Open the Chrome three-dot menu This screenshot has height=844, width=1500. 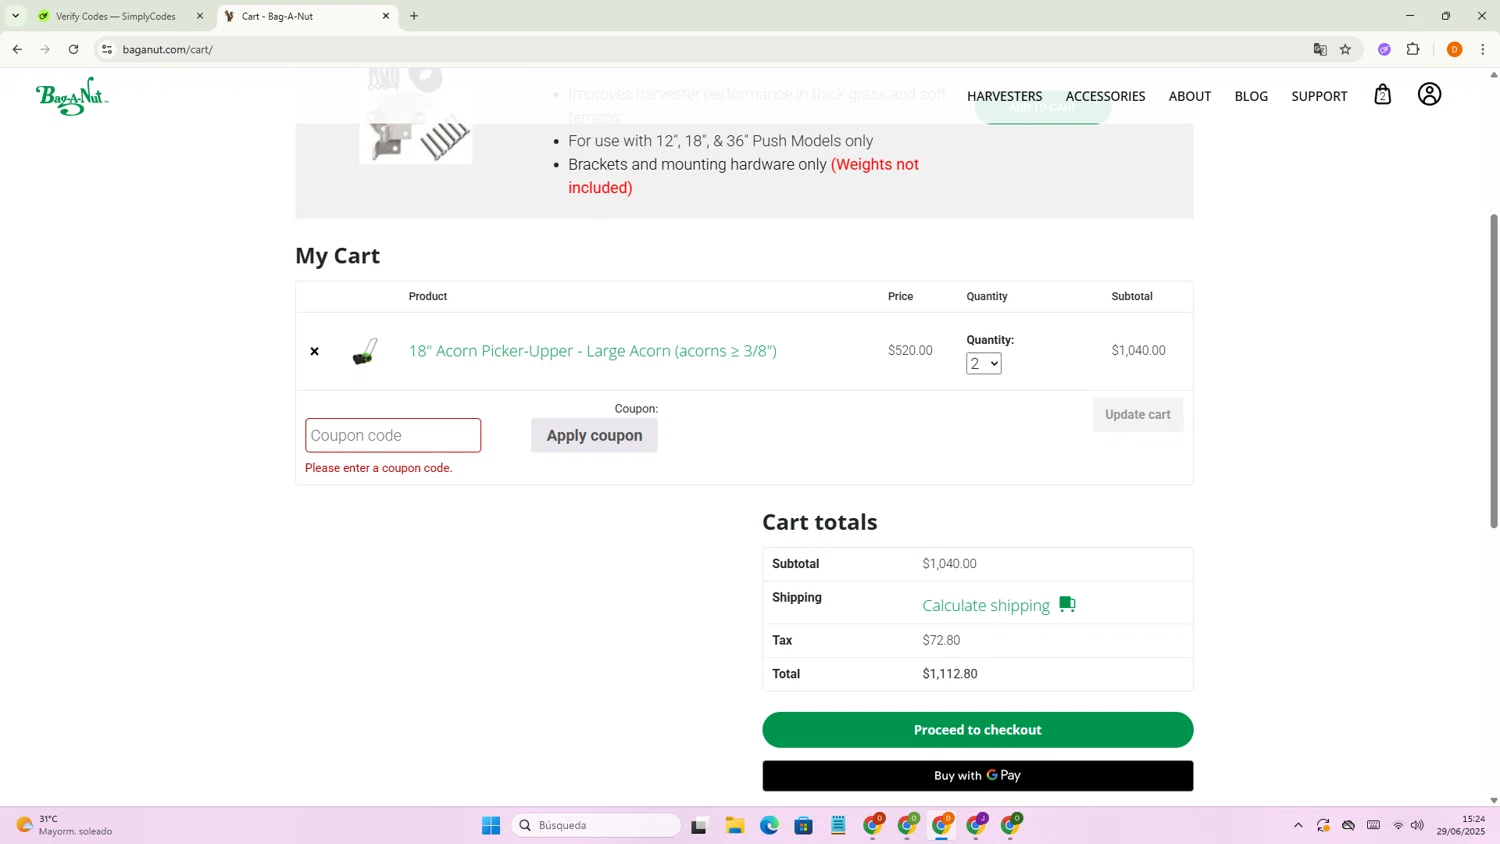pos(1482,49)
